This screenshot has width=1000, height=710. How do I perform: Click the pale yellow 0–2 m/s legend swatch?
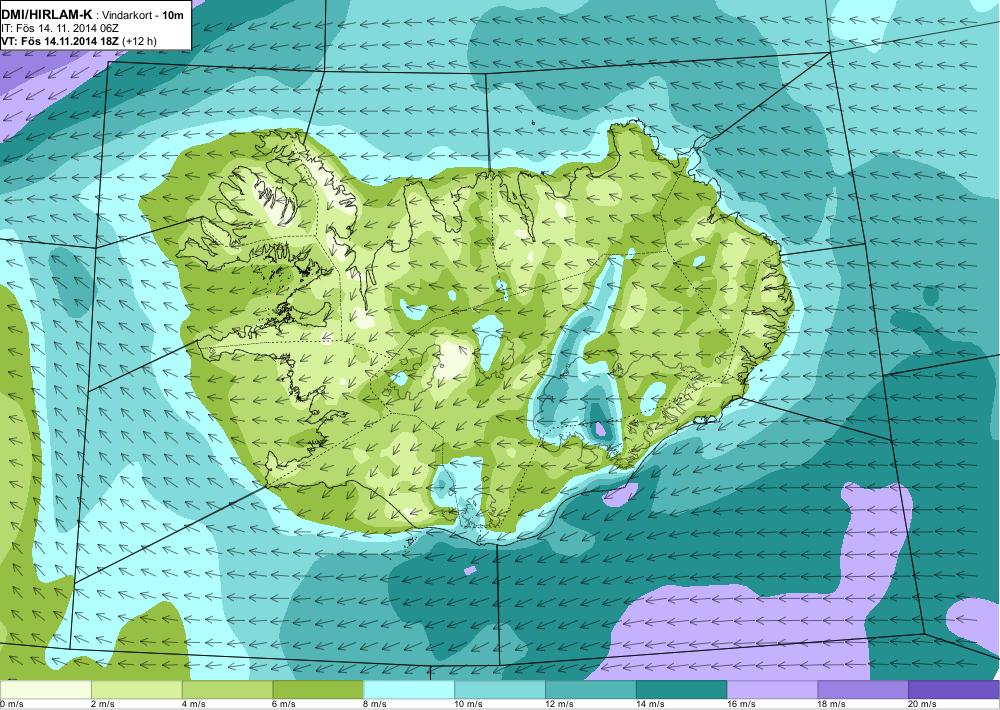45,690
